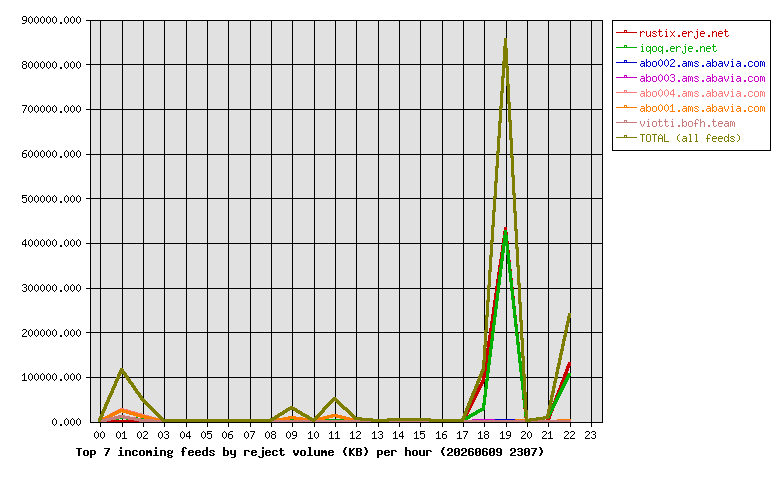Click the 300000.000 y-axis label
Viewport: 780px width, 480px height.
(51, 288)
